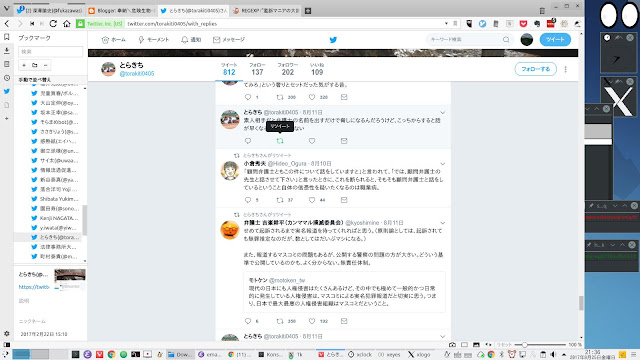Go back using the browser back arrow
Viewport: 640px width, 360px height.
7,24
